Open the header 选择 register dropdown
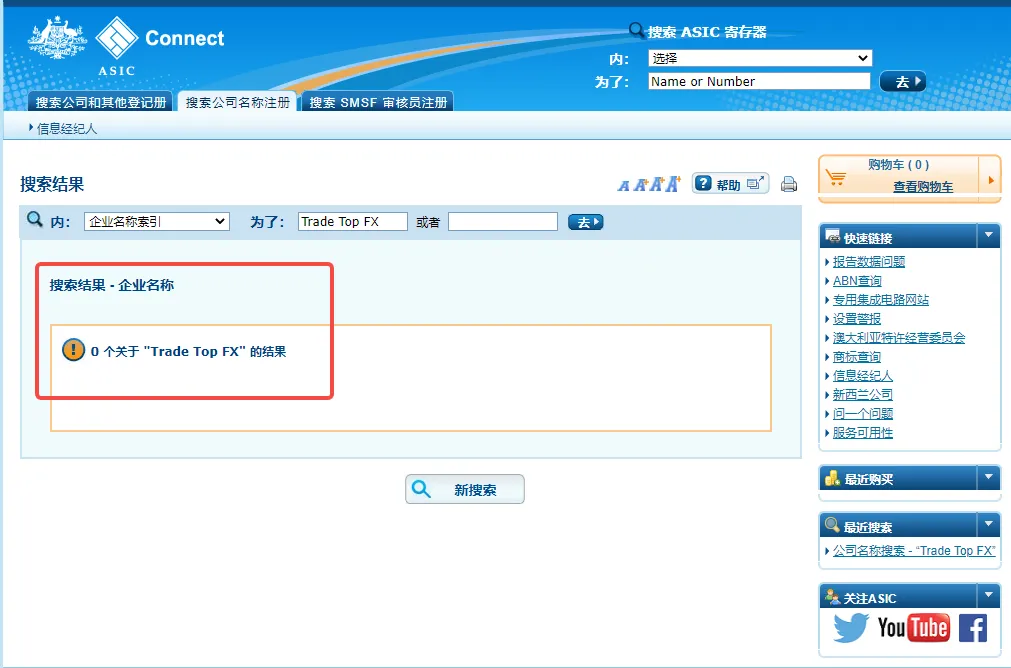 pos(760,58)
